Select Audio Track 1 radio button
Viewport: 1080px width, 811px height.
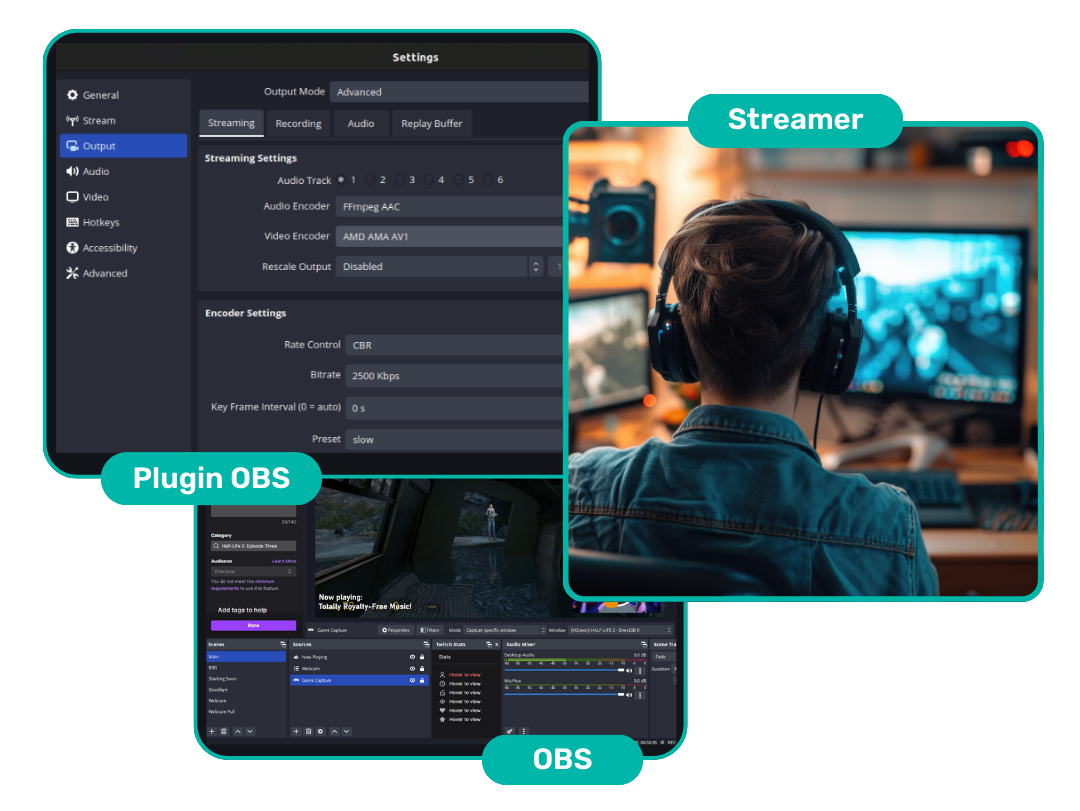click(341, 180)
